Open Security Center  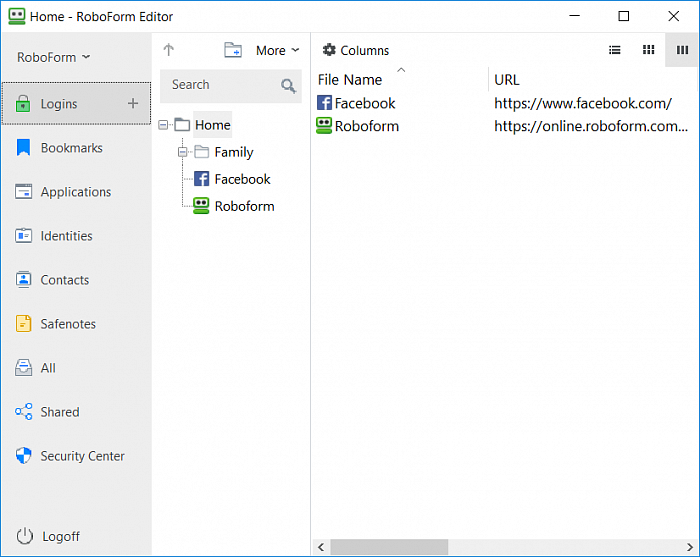(x=83, y=456)
